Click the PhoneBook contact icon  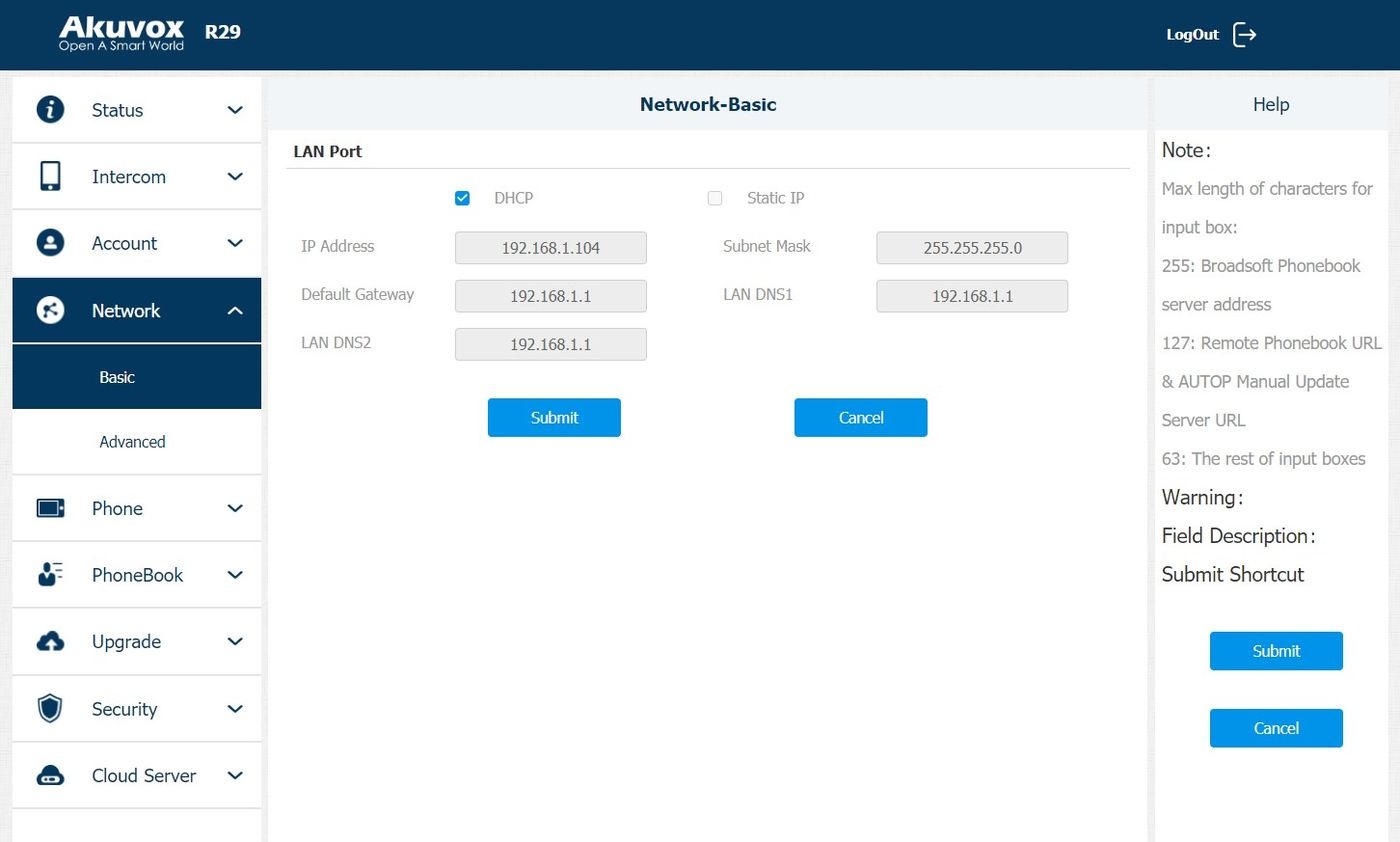[50, 575]
